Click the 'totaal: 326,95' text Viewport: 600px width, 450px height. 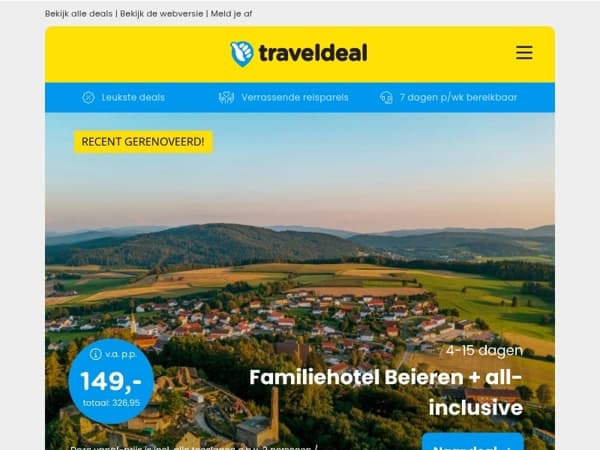(111, 403)
